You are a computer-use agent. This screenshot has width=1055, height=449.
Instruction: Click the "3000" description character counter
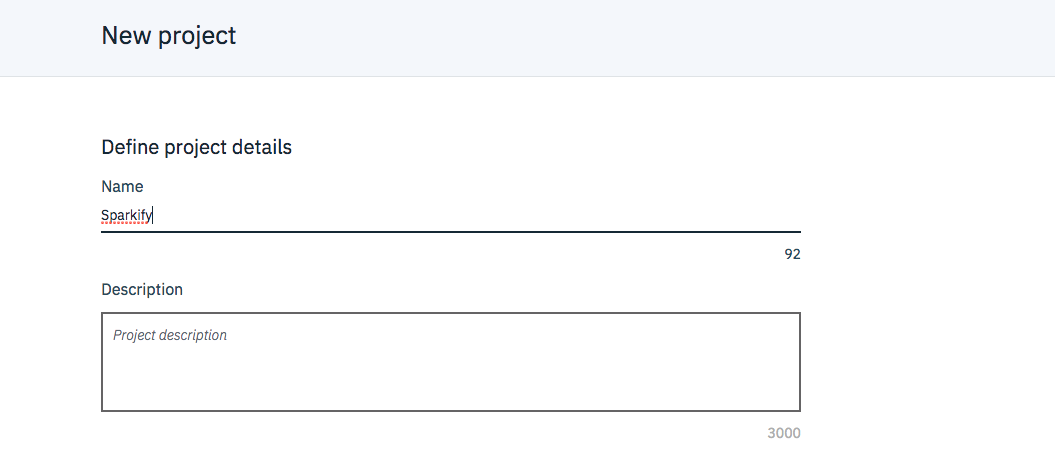click(784, 433)
